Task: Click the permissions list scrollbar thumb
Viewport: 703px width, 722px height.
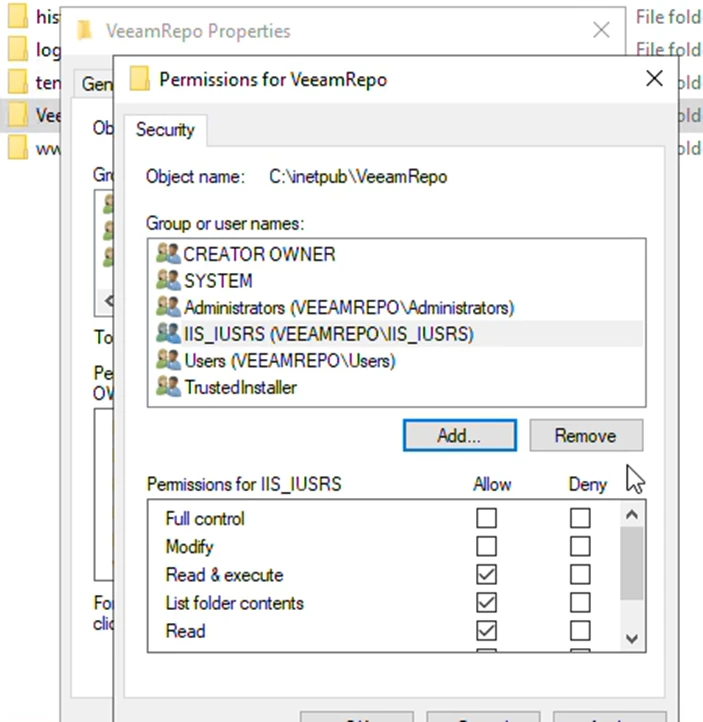Action: coord(632,564)
